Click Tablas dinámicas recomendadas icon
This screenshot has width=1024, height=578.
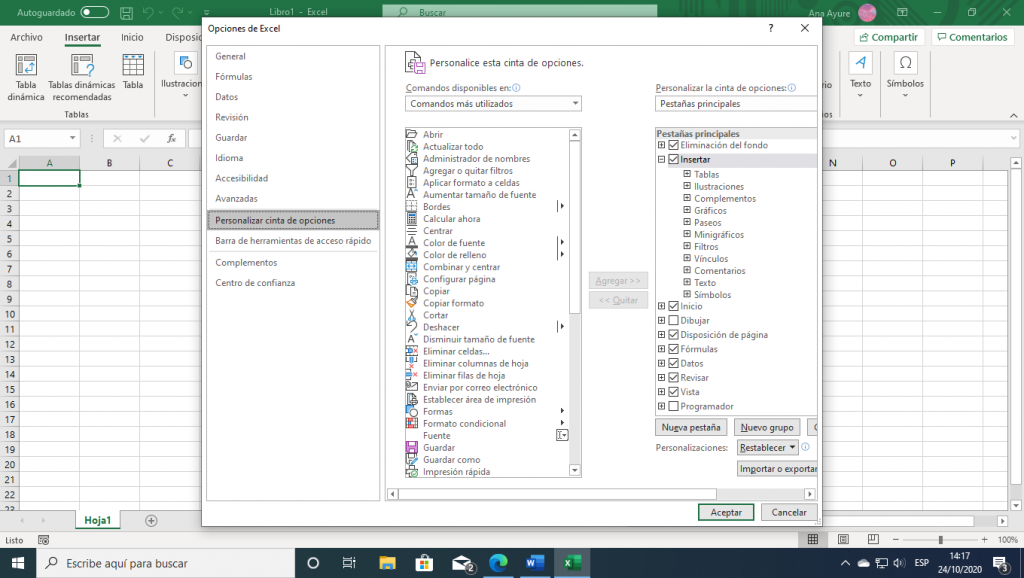(x=82, y=65)
